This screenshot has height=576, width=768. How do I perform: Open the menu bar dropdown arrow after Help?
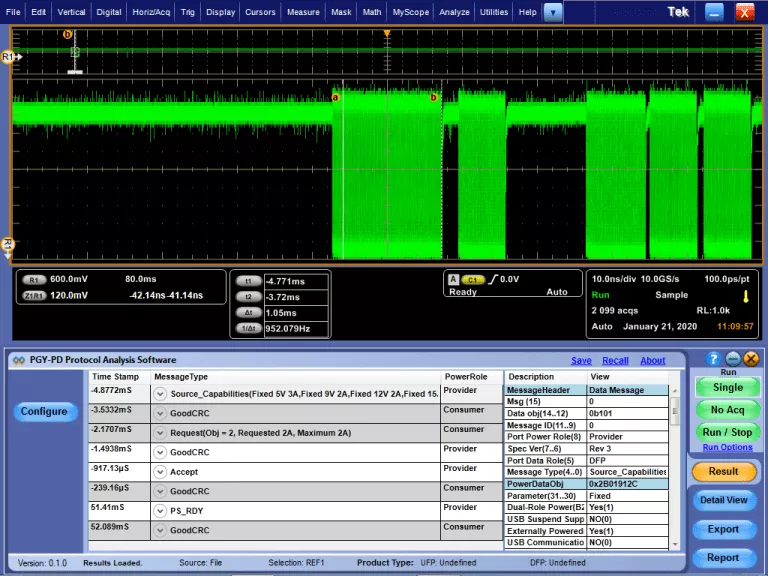tap(553, 12)
